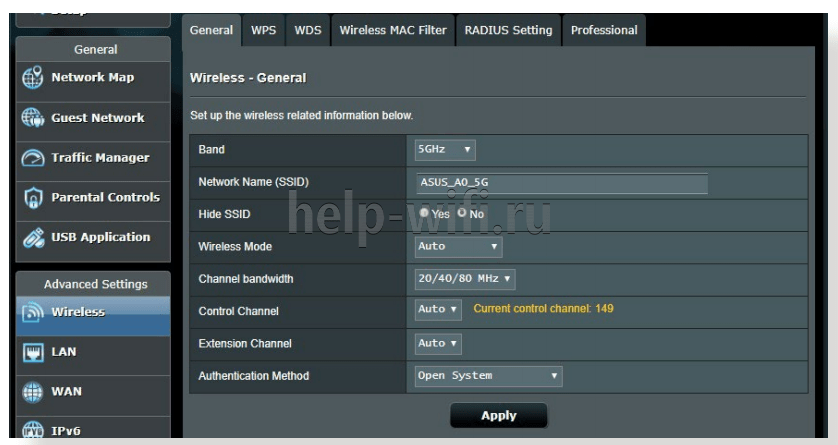Switch to the WPS tab
Image resolution: width=838 pixels, height=445 pixels.
264,30
